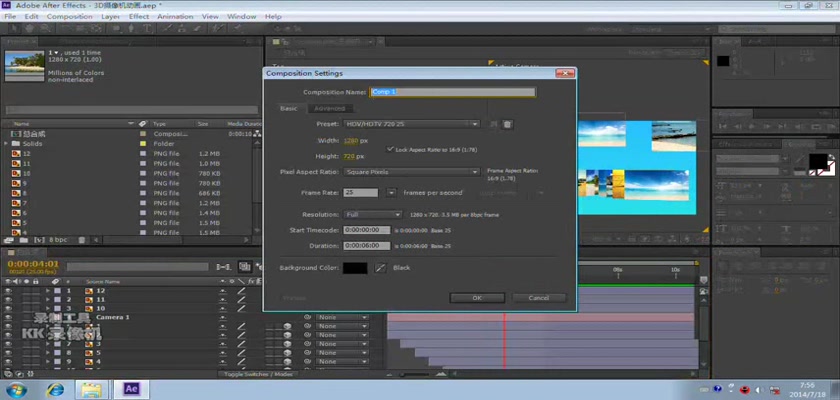Hide timeline layer 2 named 11
This screenshot has width=840, height=400.
[8, 300]
